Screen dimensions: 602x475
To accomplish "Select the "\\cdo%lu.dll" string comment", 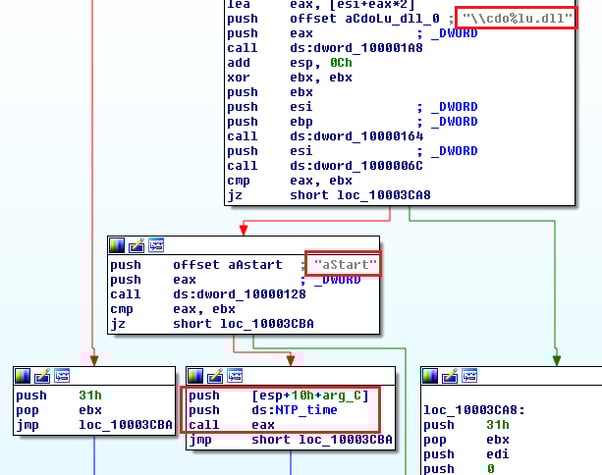I will pyautogui.click(x=519, y=17).
